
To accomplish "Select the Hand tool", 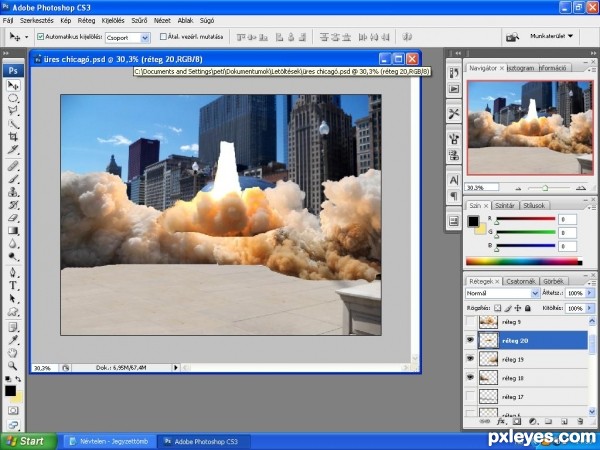I will pyautogui.click(x=13, y=353).
